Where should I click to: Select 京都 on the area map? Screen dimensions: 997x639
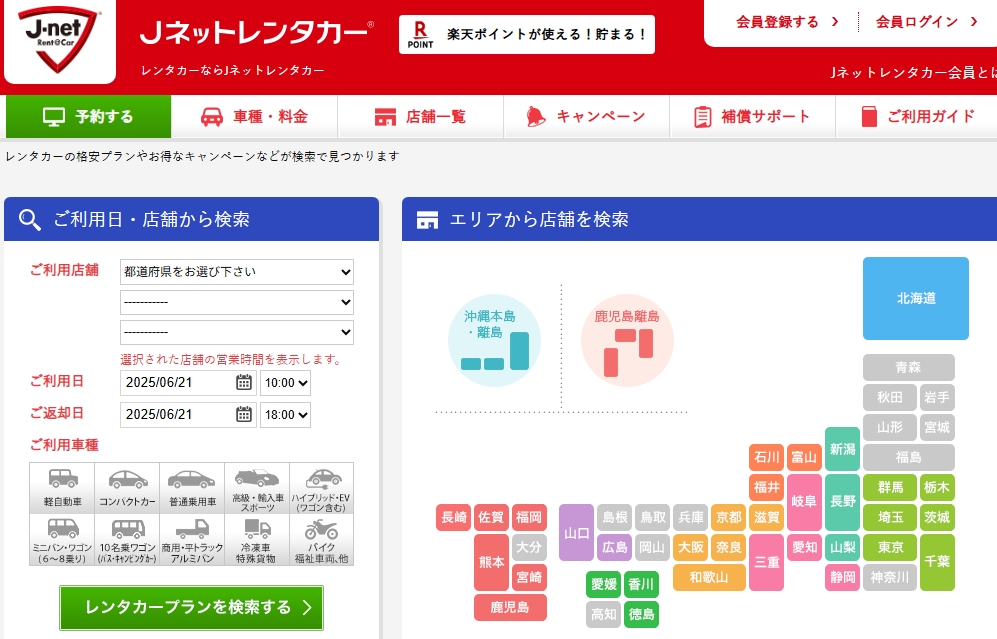(729, 517)
